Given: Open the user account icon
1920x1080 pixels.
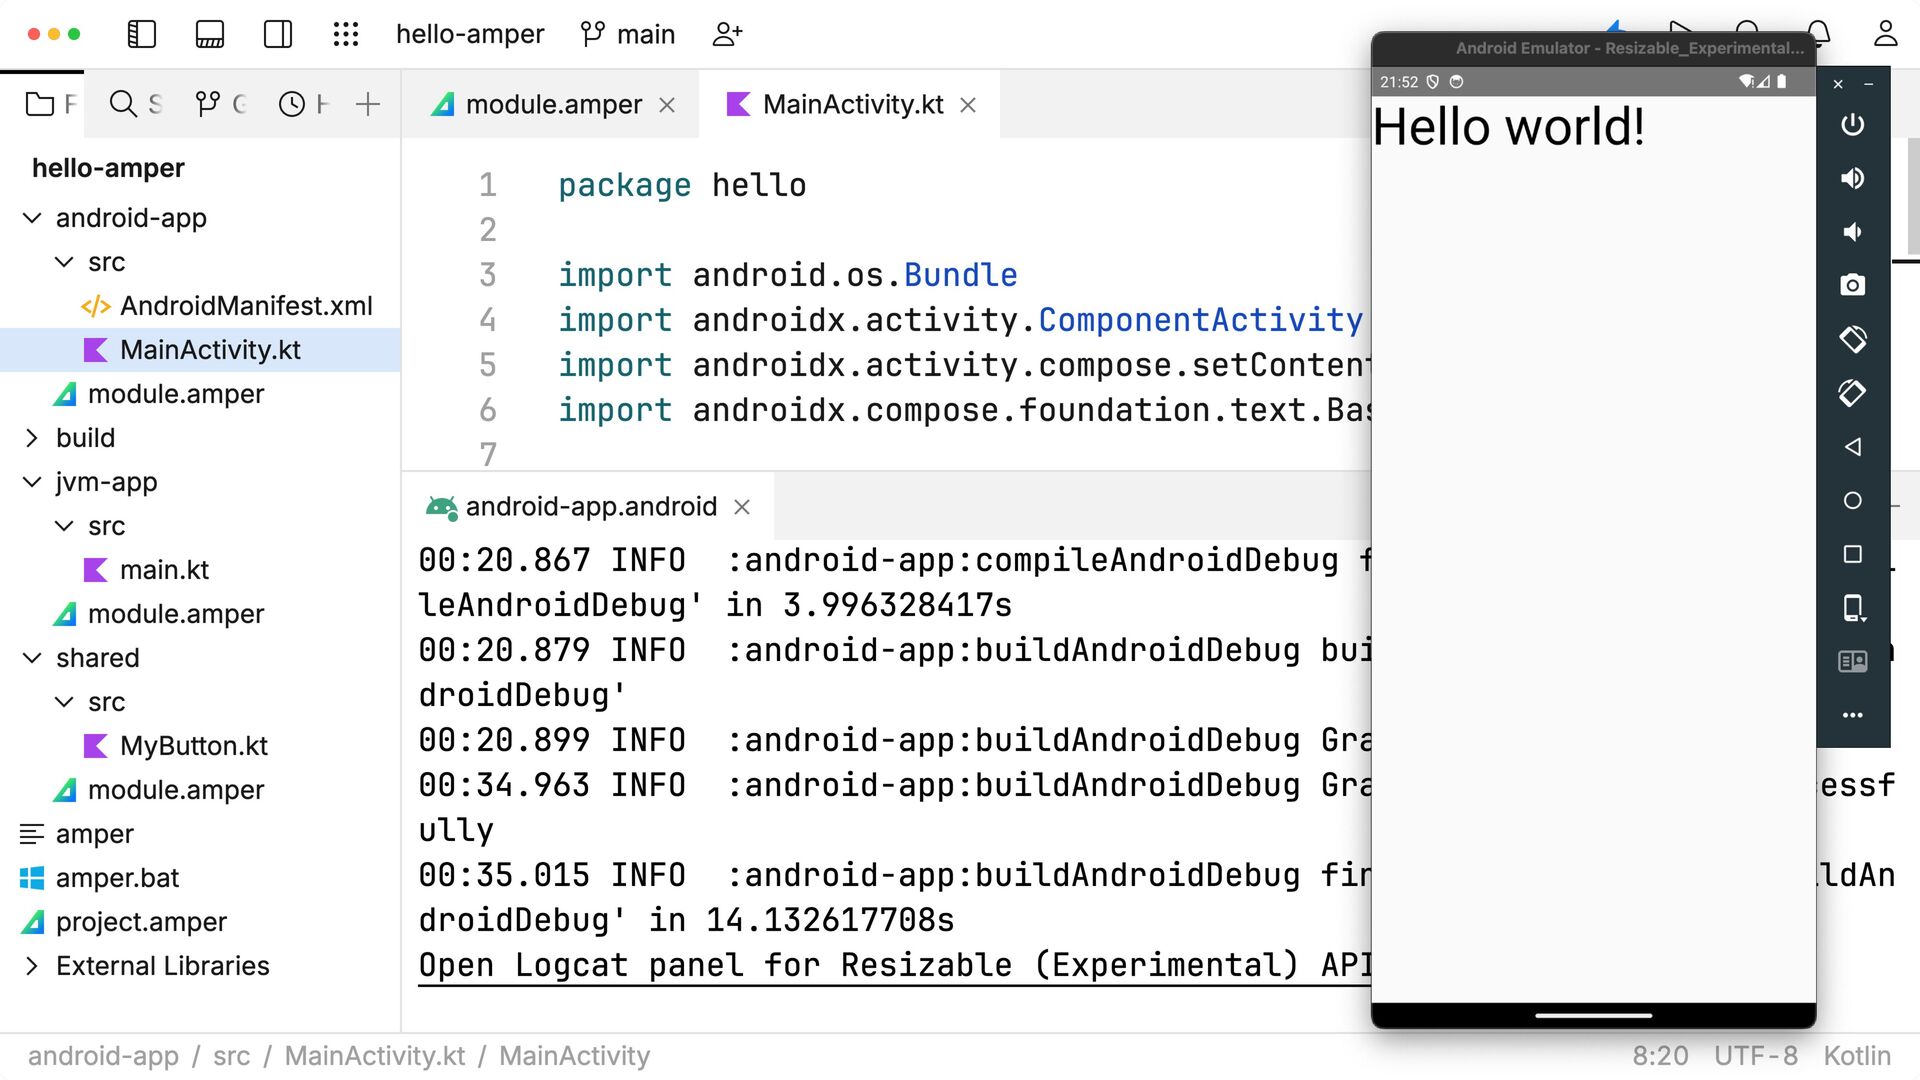Looking at the screenshot, I should pyautogui.click(x=1885, y=34).
